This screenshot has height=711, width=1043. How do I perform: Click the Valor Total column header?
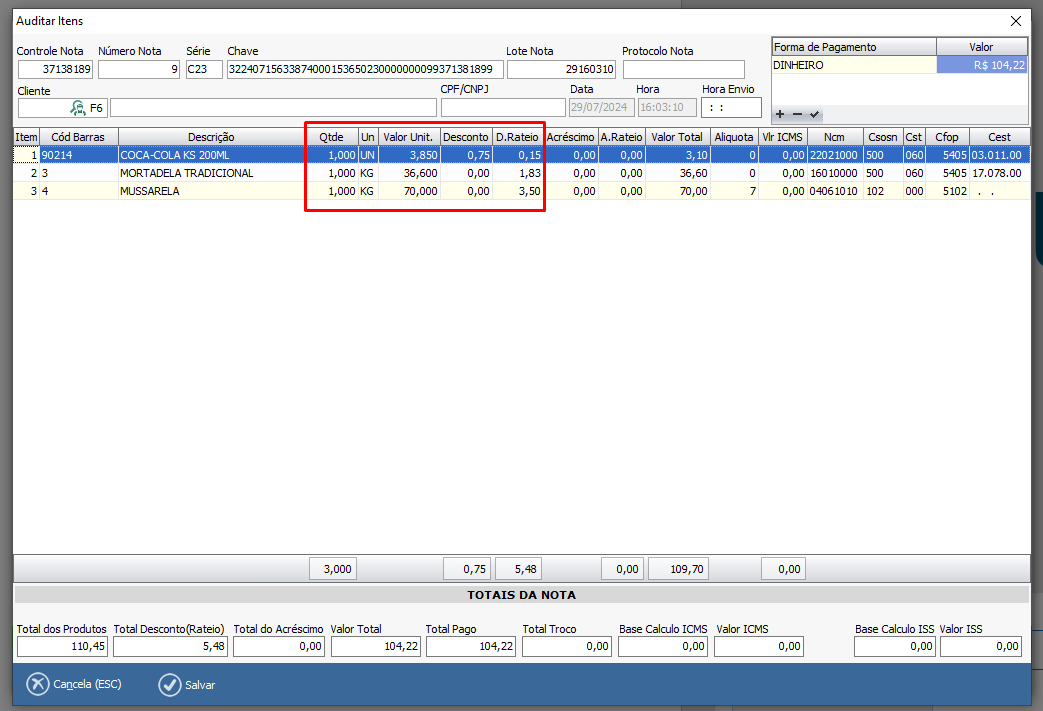[677, 137]
